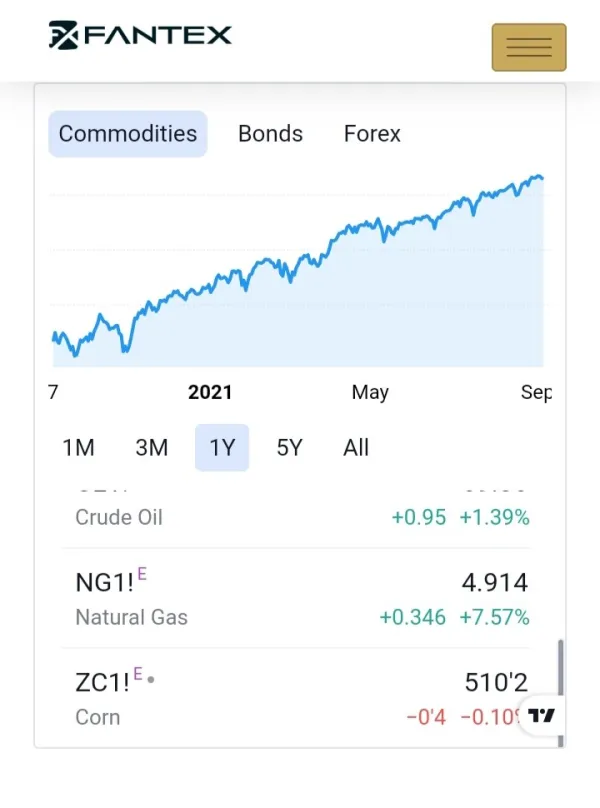Click the E badge next to ZC1!
Viewport: 600px width, 808px height.
[137, 674]
